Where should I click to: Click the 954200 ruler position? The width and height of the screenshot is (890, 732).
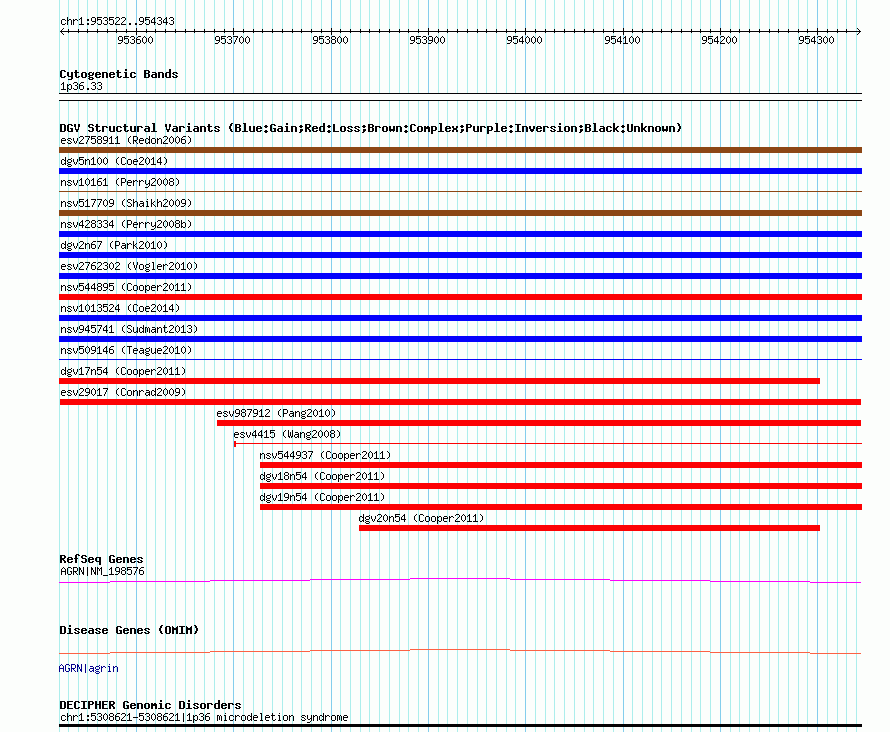(719, 40)
